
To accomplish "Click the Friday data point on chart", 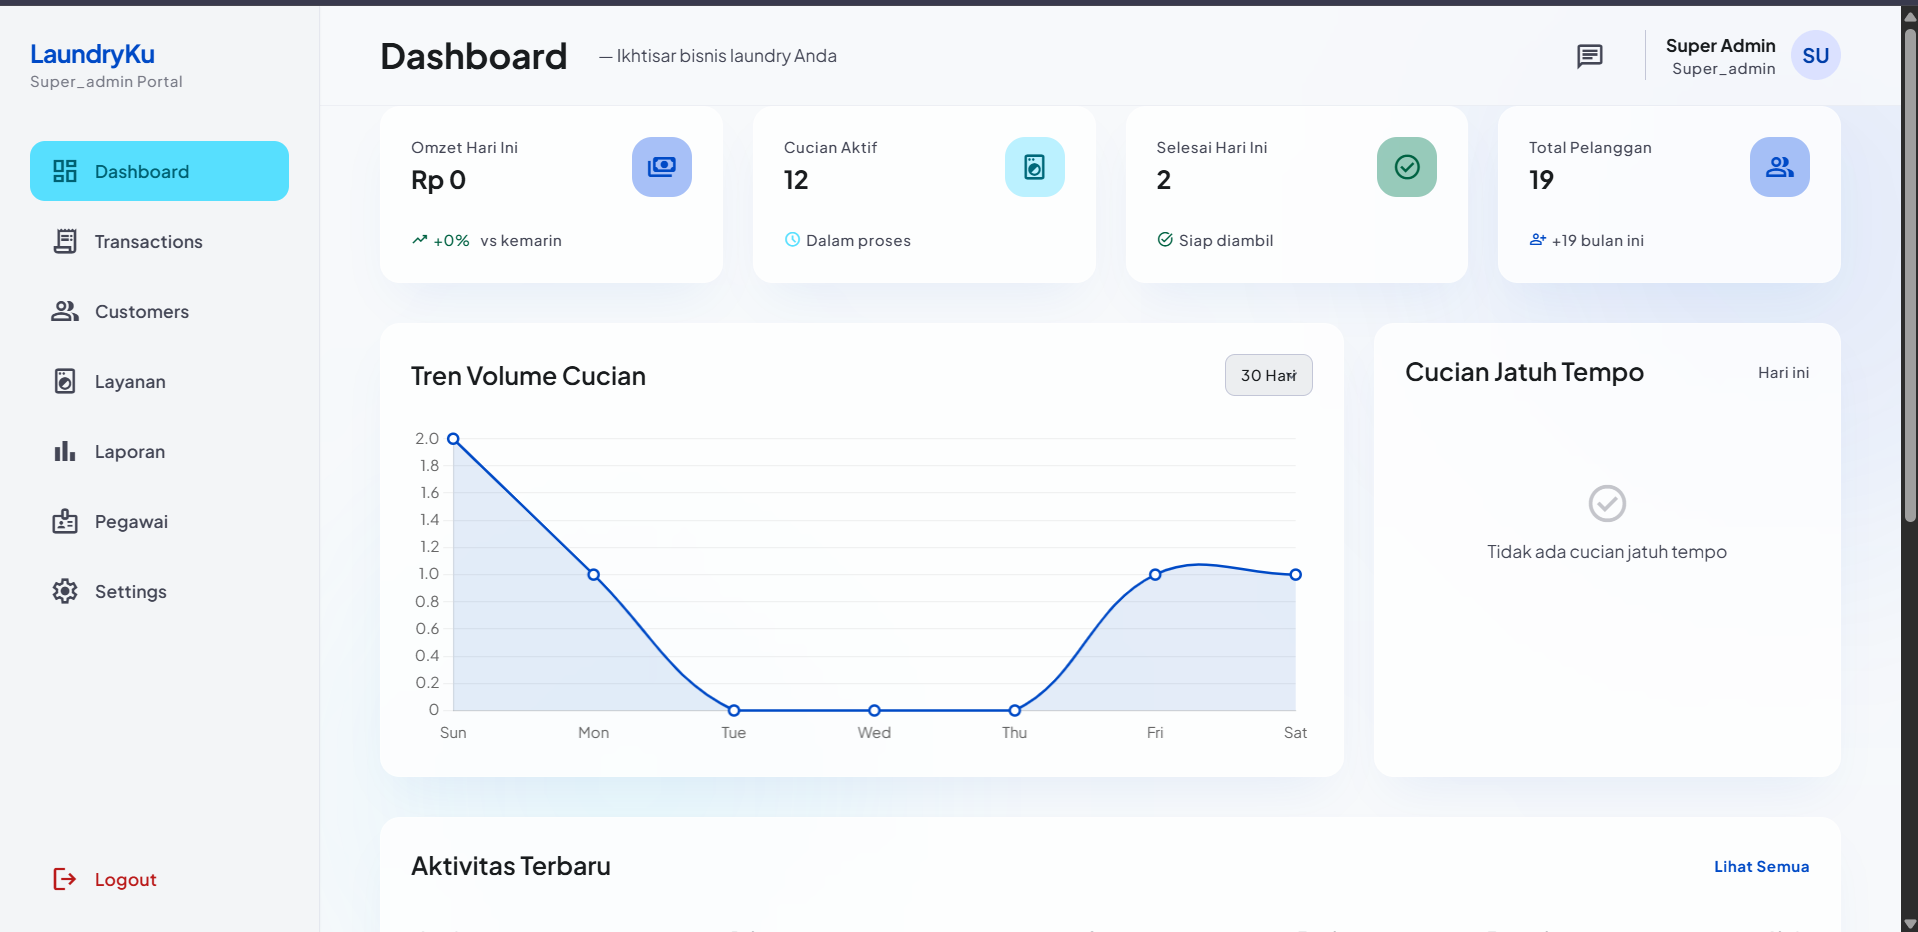I will (x=1155, y=574).
